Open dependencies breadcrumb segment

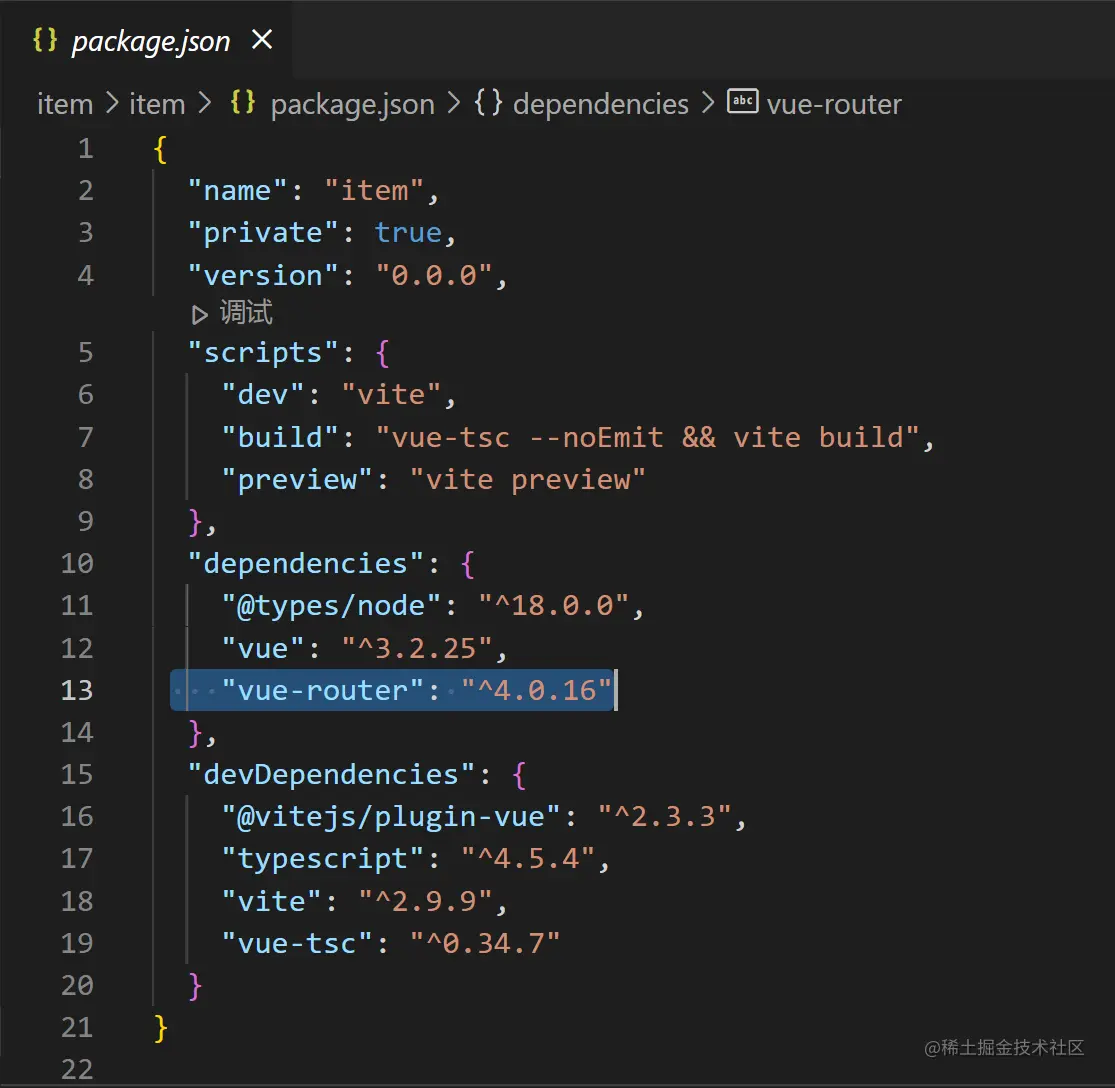point(601,105)
